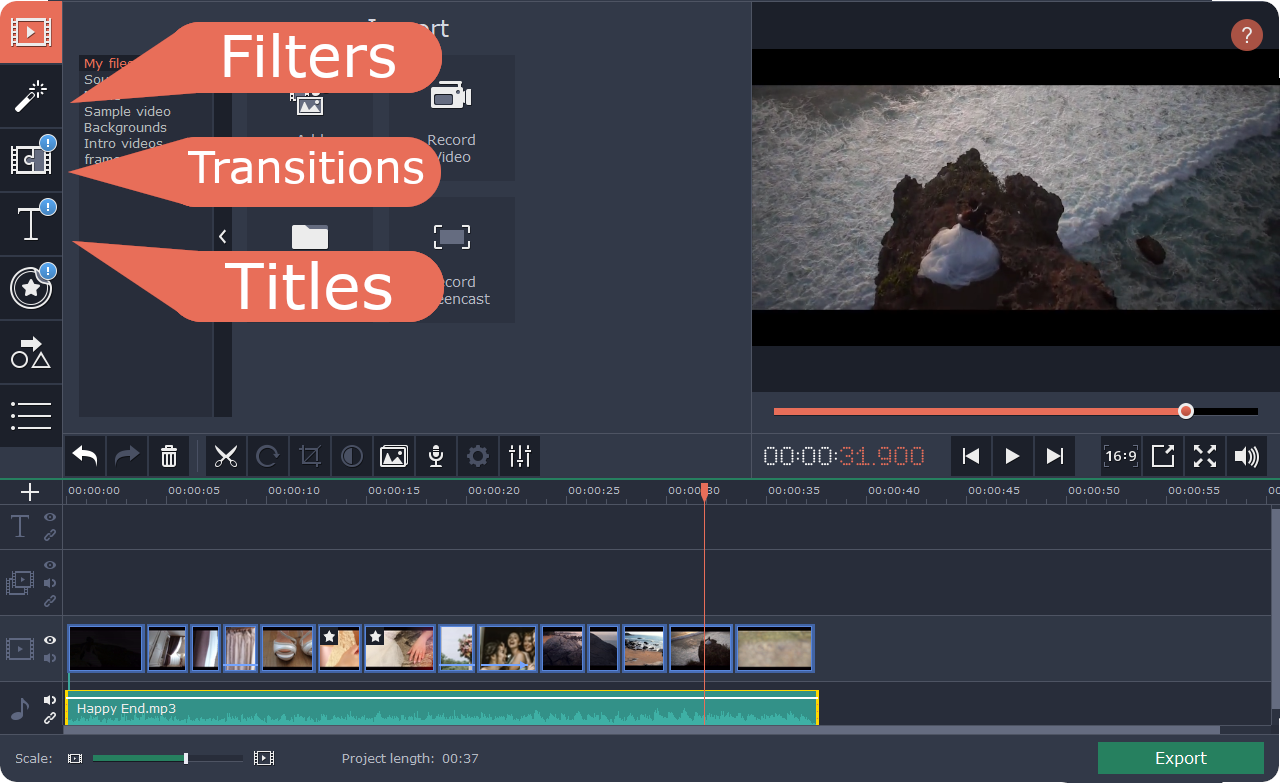The height and width of the screenshot is (783, 1280).
Task: Open the Filters panel with the magic wand icon
Action: 31,97
